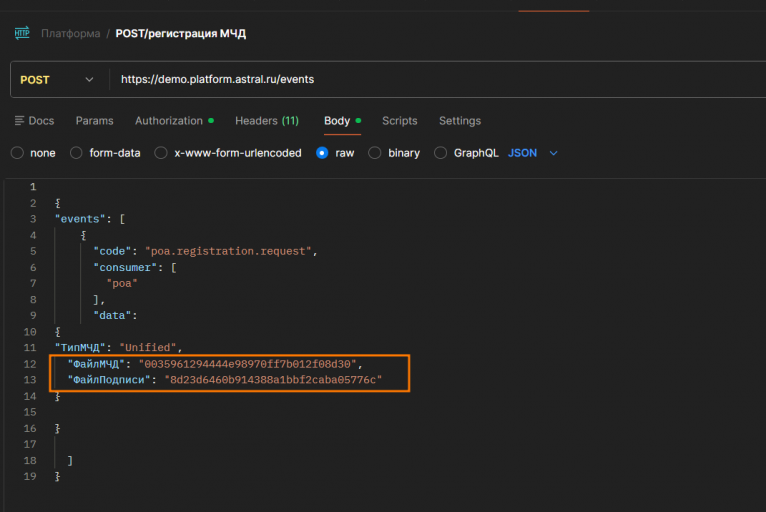Choose the form-data body option
The width and height of the screenshot is (766, 512).
pos(77,153)
